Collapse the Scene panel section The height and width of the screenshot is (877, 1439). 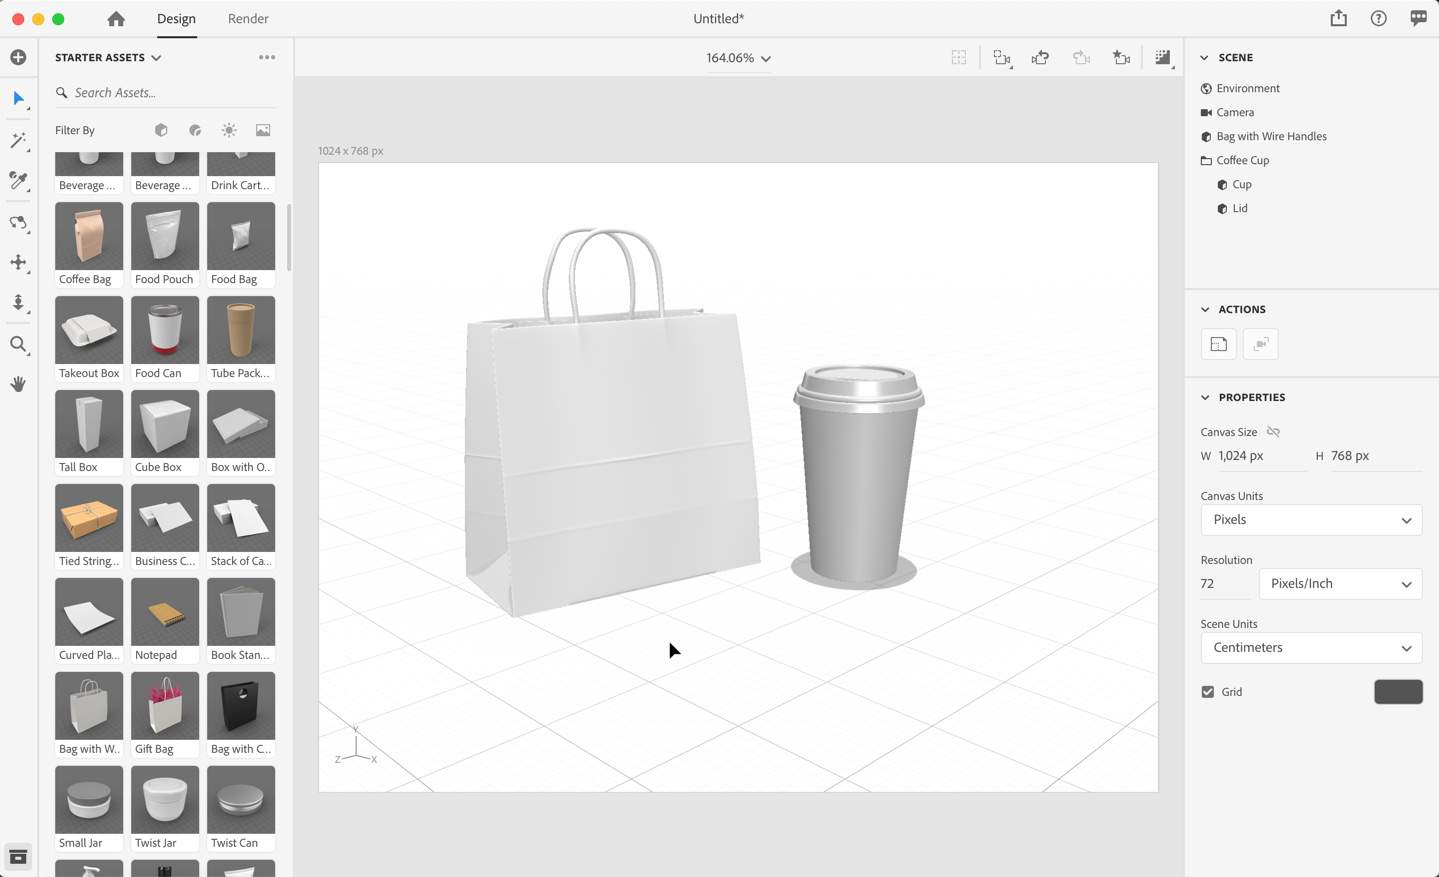click(x=1205, y=58)
